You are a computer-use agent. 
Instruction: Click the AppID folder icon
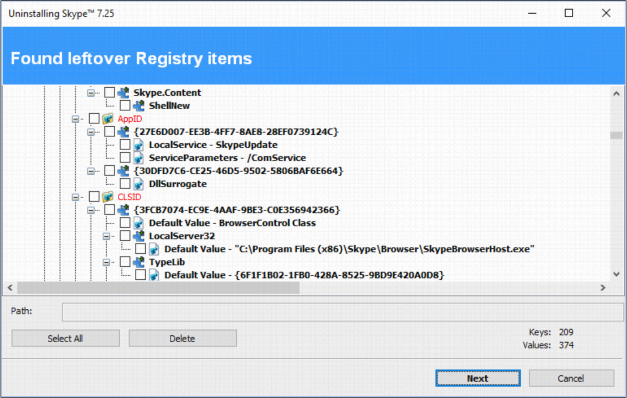108,119
